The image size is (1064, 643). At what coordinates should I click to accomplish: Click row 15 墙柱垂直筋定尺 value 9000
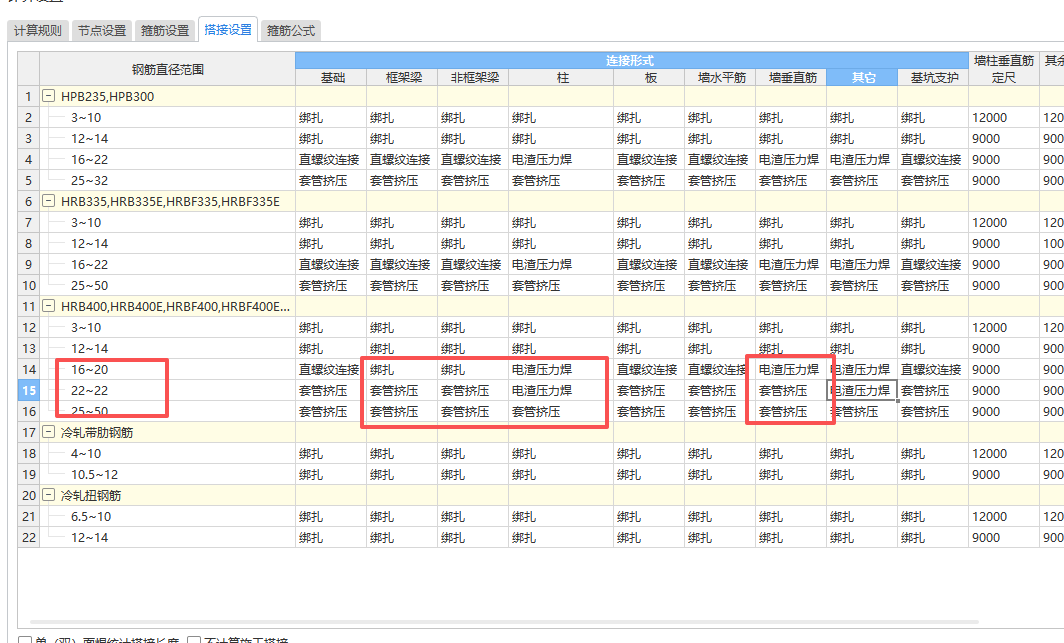1004,391
